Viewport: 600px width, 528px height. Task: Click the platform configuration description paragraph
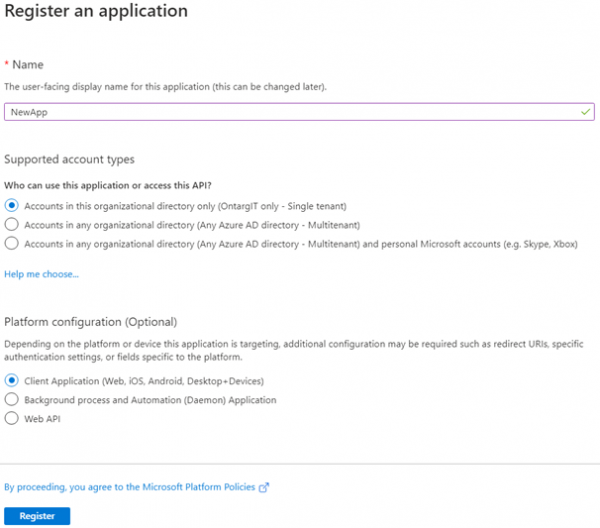pyautogui.click(x=293, y=350)
